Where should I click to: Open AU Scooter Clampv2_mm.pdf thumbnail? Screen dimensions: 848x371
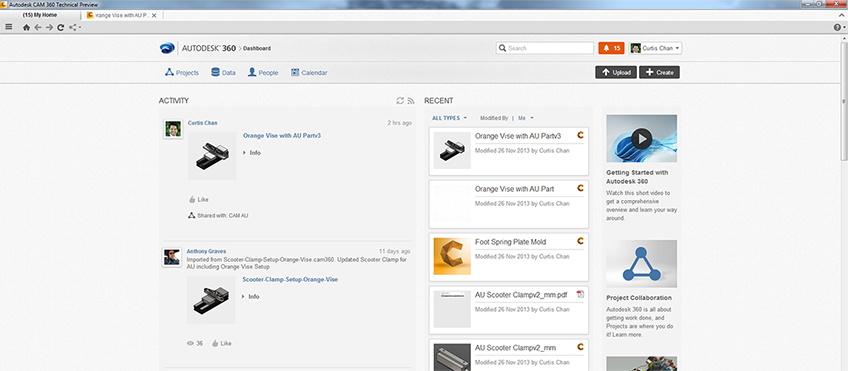pyautogui.click(x=452, y=309)
